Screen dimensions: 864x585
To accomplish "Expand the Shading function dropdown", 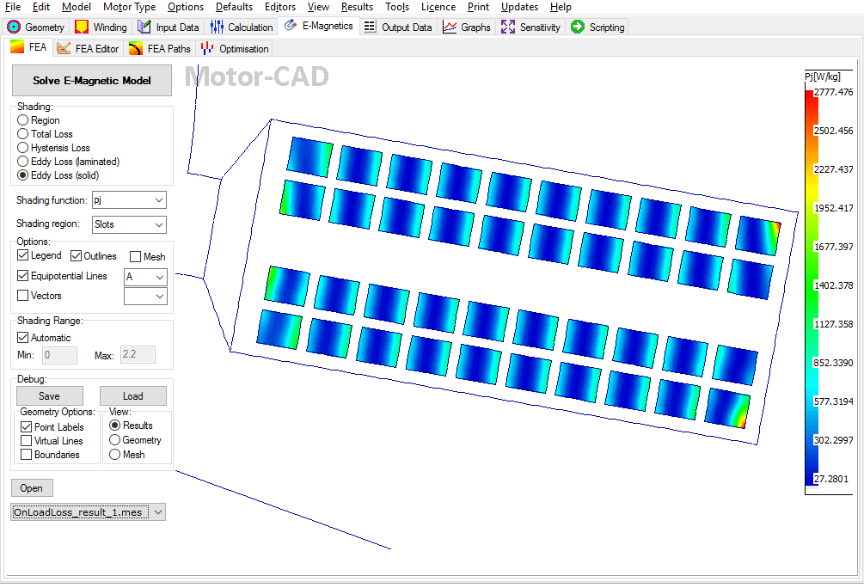I will 159,200.
